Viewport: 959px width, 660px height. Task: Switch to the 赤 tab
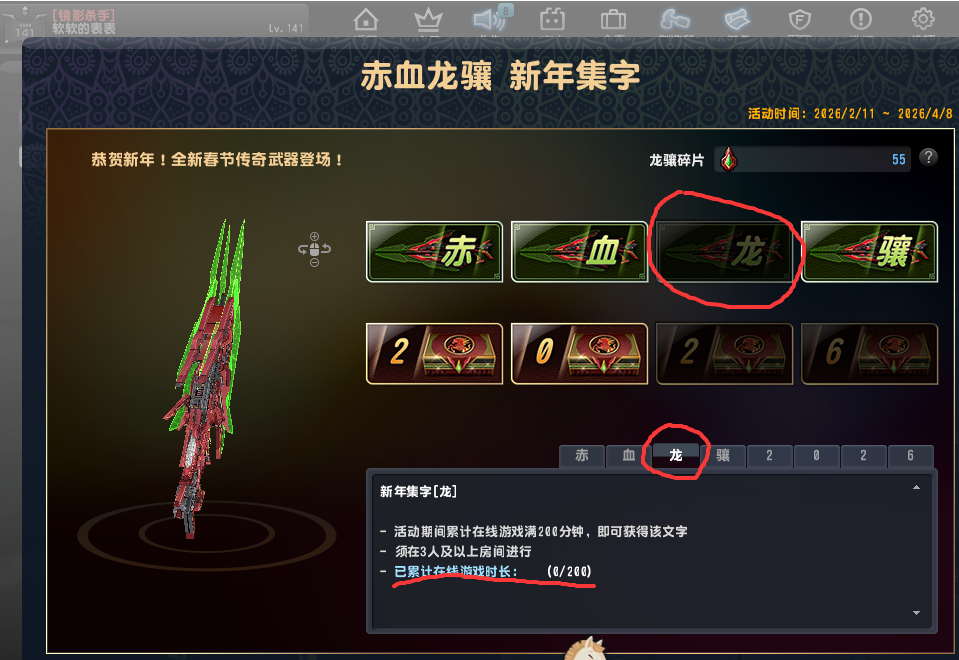[582, 456]
